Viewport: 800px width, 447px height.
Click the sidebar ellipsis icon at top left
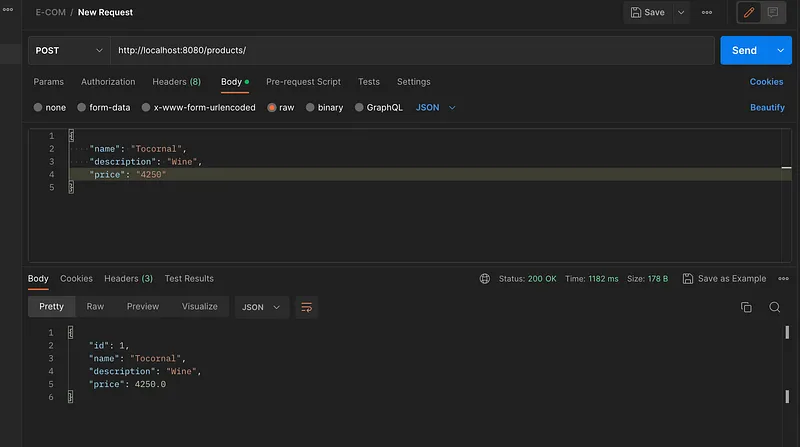point(8,9)
